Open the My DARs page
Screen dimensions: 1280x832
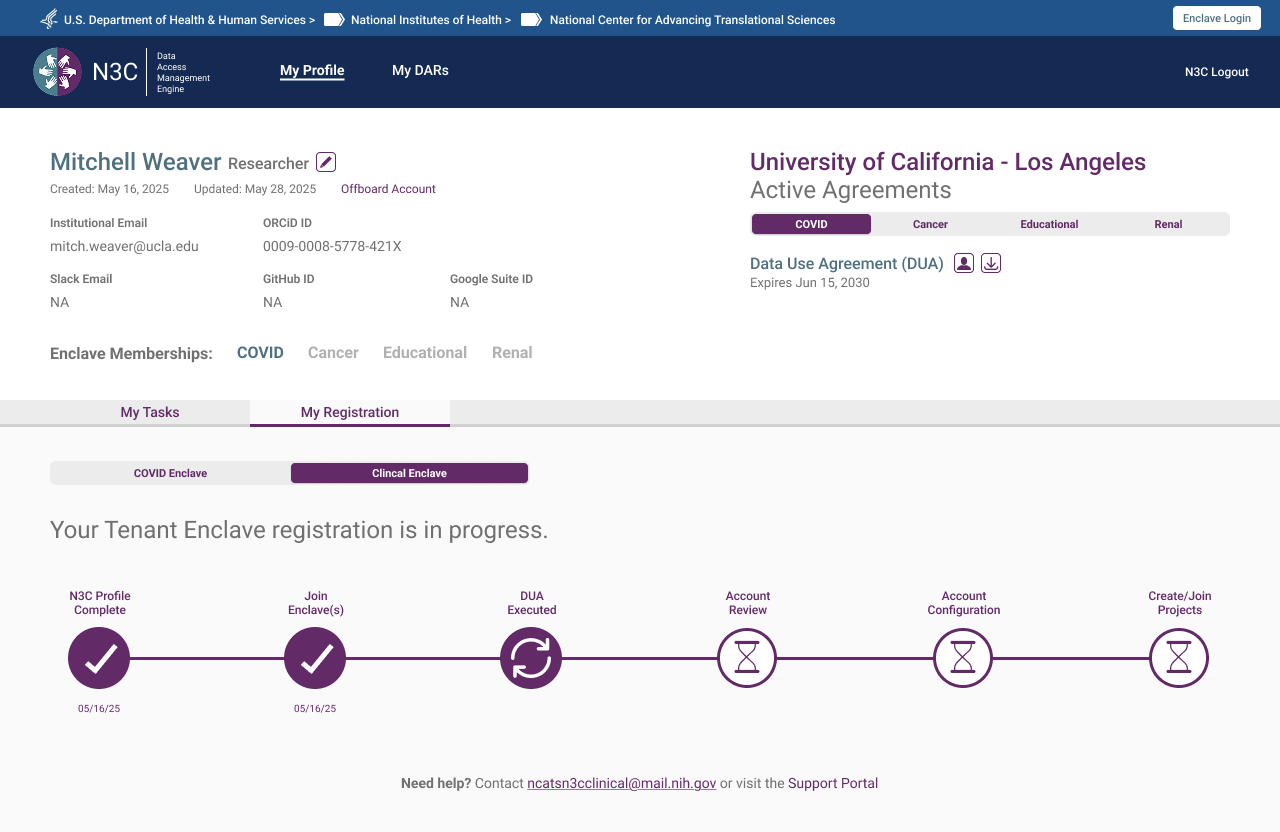(x=420, y=70)
